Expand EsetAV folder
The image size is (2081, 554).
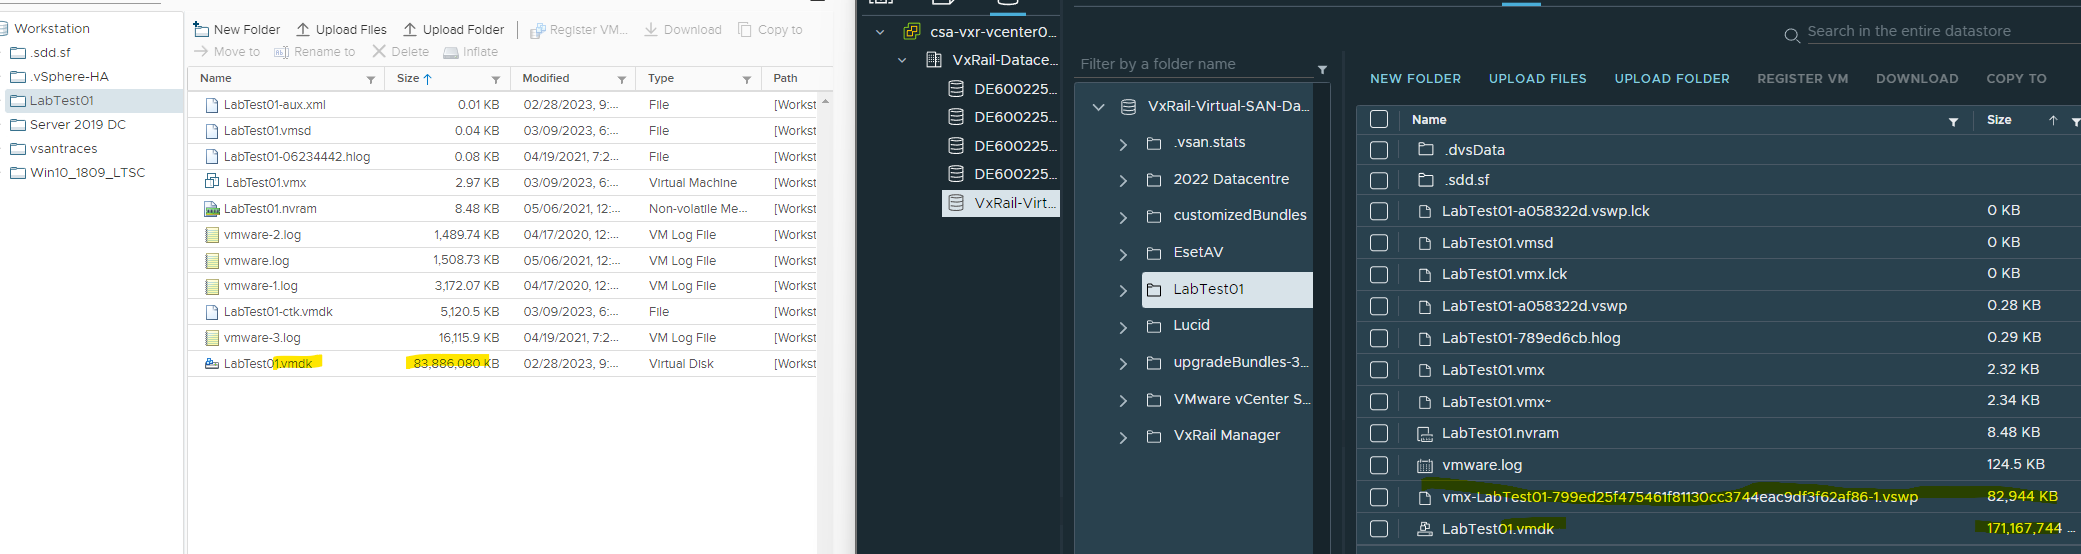tap(1123, 254)
